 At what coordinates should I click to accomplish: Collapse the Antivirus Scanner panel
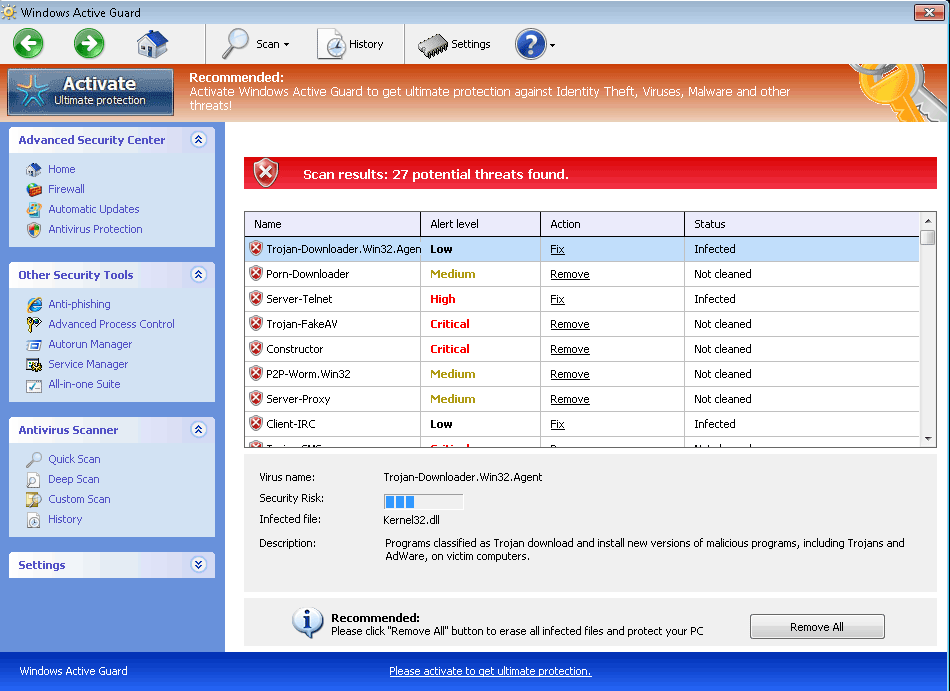[x=198, y=430]
